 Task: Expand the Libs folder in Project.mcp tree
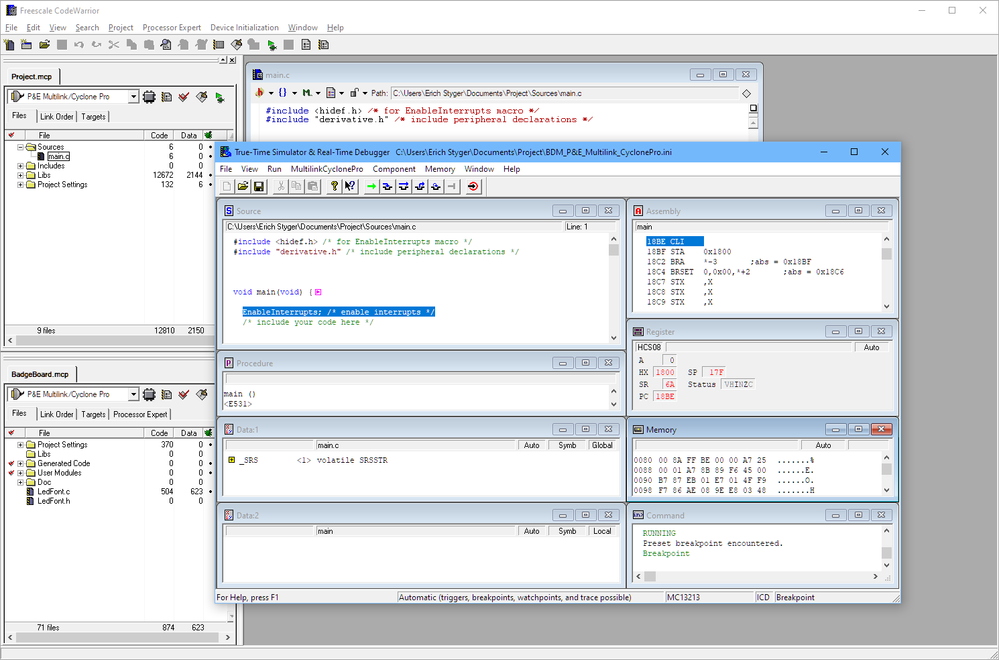pyautogui.click(x=21, y=175)
